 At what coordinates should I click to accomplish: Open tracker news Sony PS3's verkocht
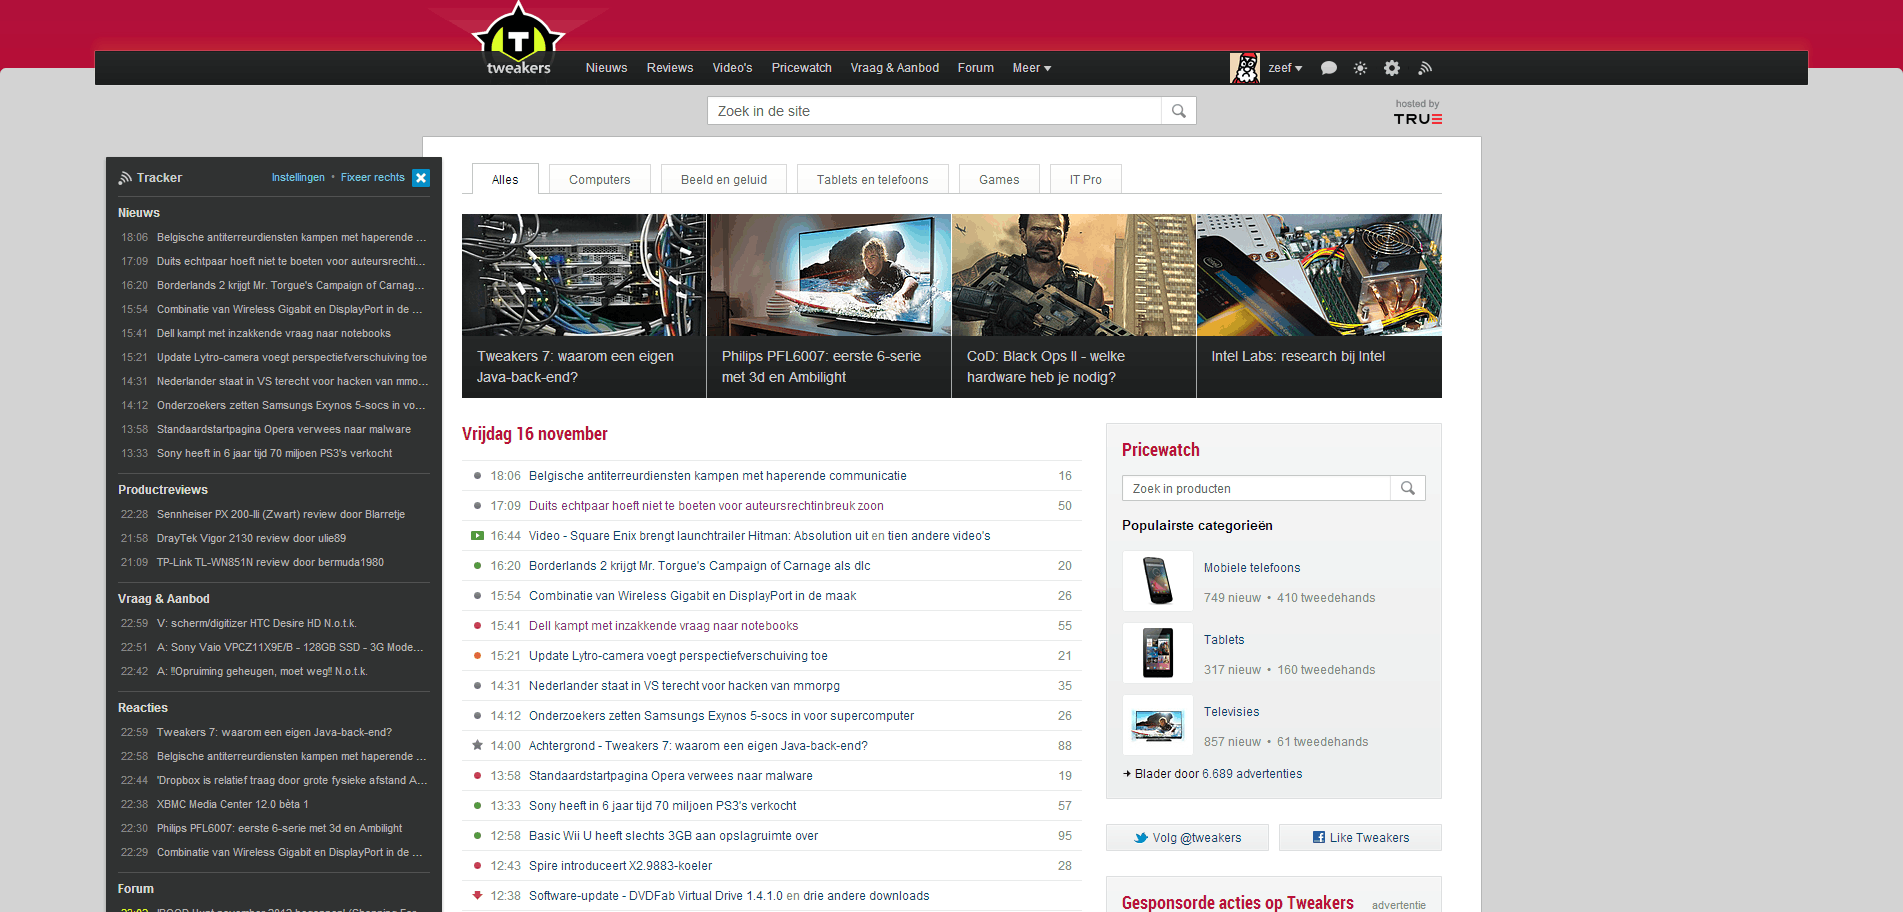tap(274, 453)
